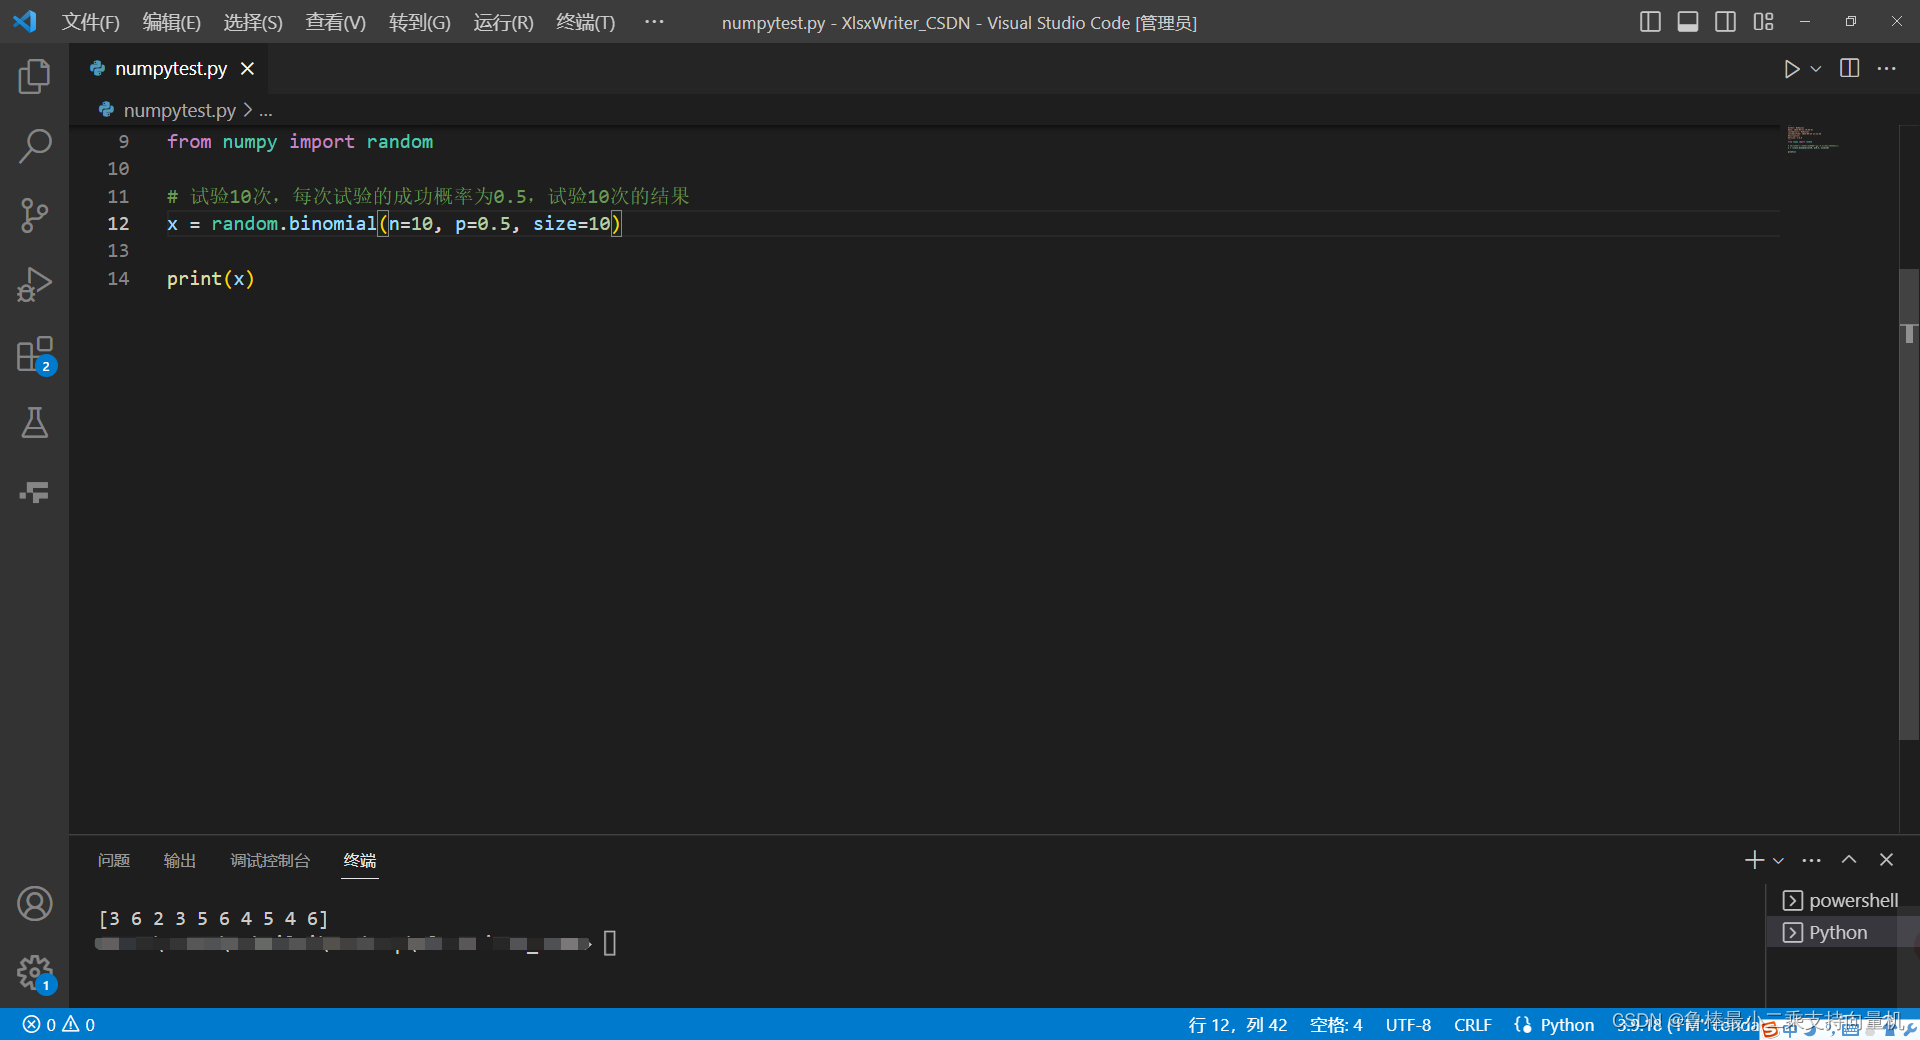Screen dimensions: 1920x1040
Task: Maximize the panel with the chevron up
Action: coord(1849,860)
